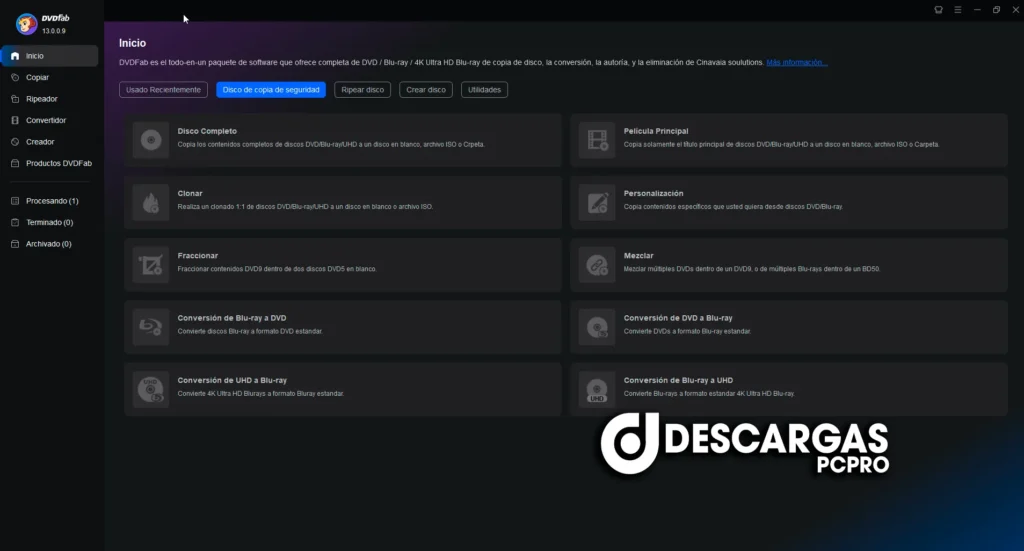The width and height of the screenshot is (1024, 551).
Task: Switch to the Utilidades tab
Action: (484, 90)
